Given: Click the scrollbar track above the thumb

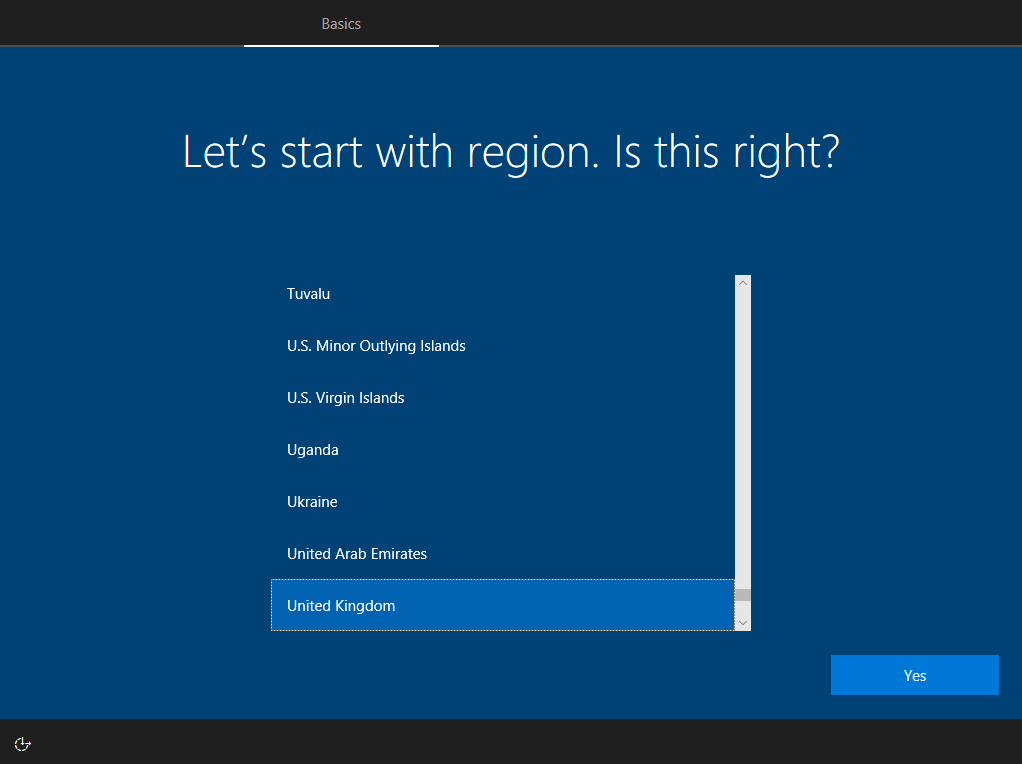Looking at the screenshot, I should (x=742, y=440).
